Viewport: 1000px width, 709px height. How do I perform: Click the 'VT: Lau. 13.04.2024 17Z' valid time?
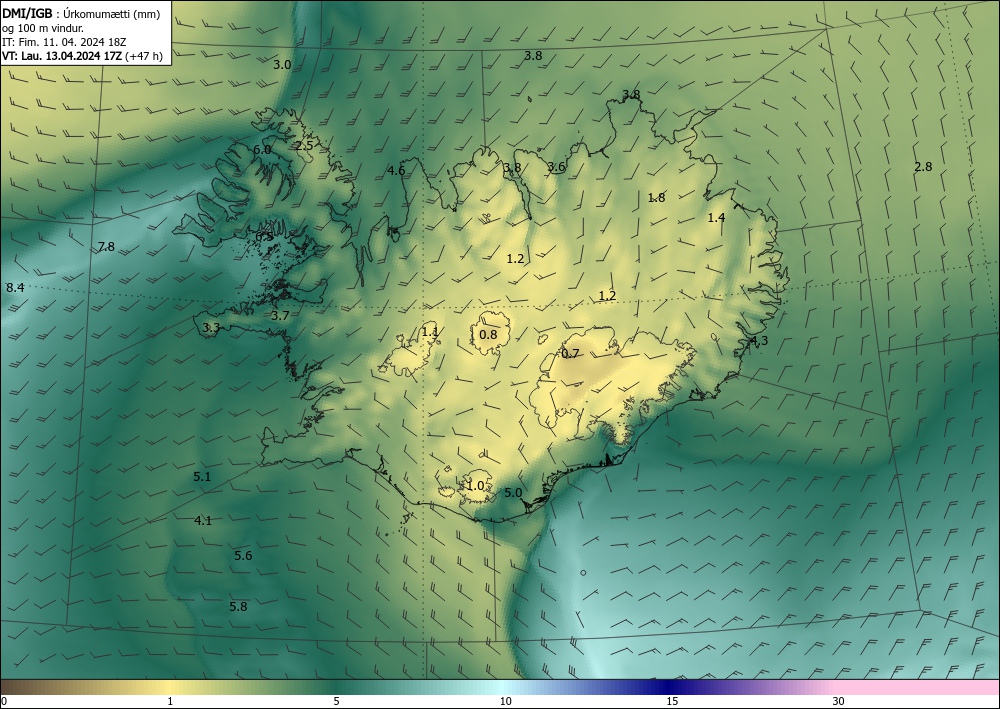(x=62, y=56)
